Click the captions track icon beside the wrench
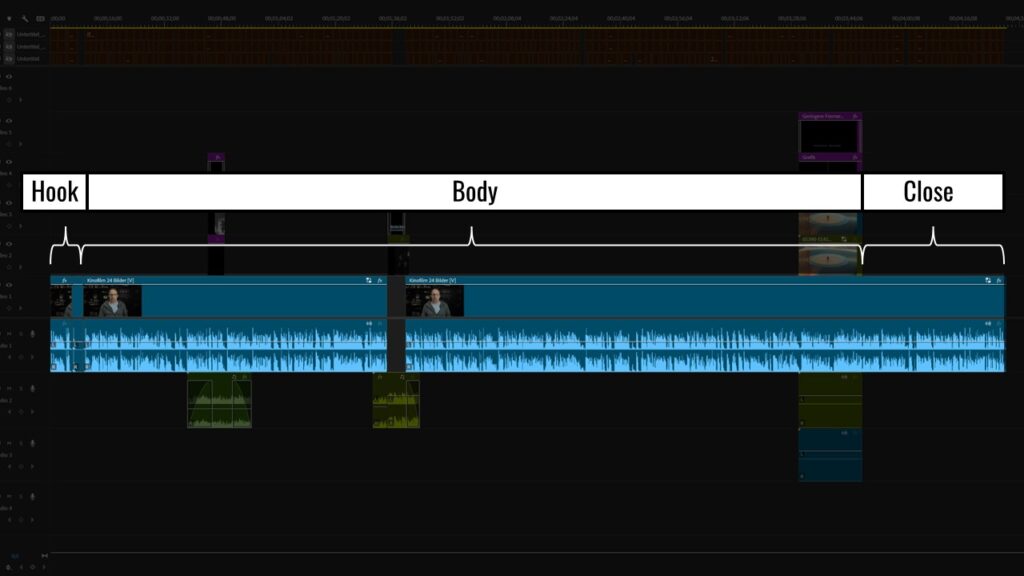1024x576 pixels. point(40,18)
